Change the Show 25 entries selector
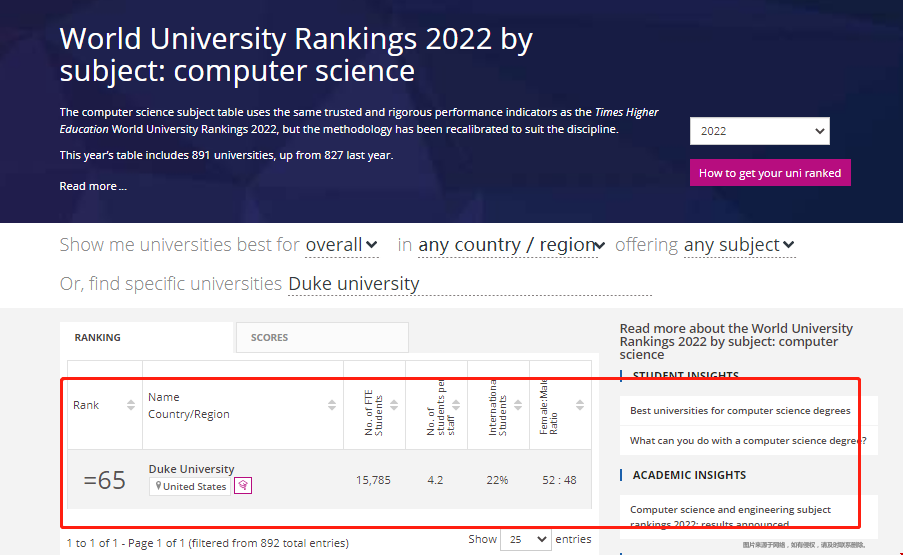Screen dimensions: 903x555 (525, 539)
